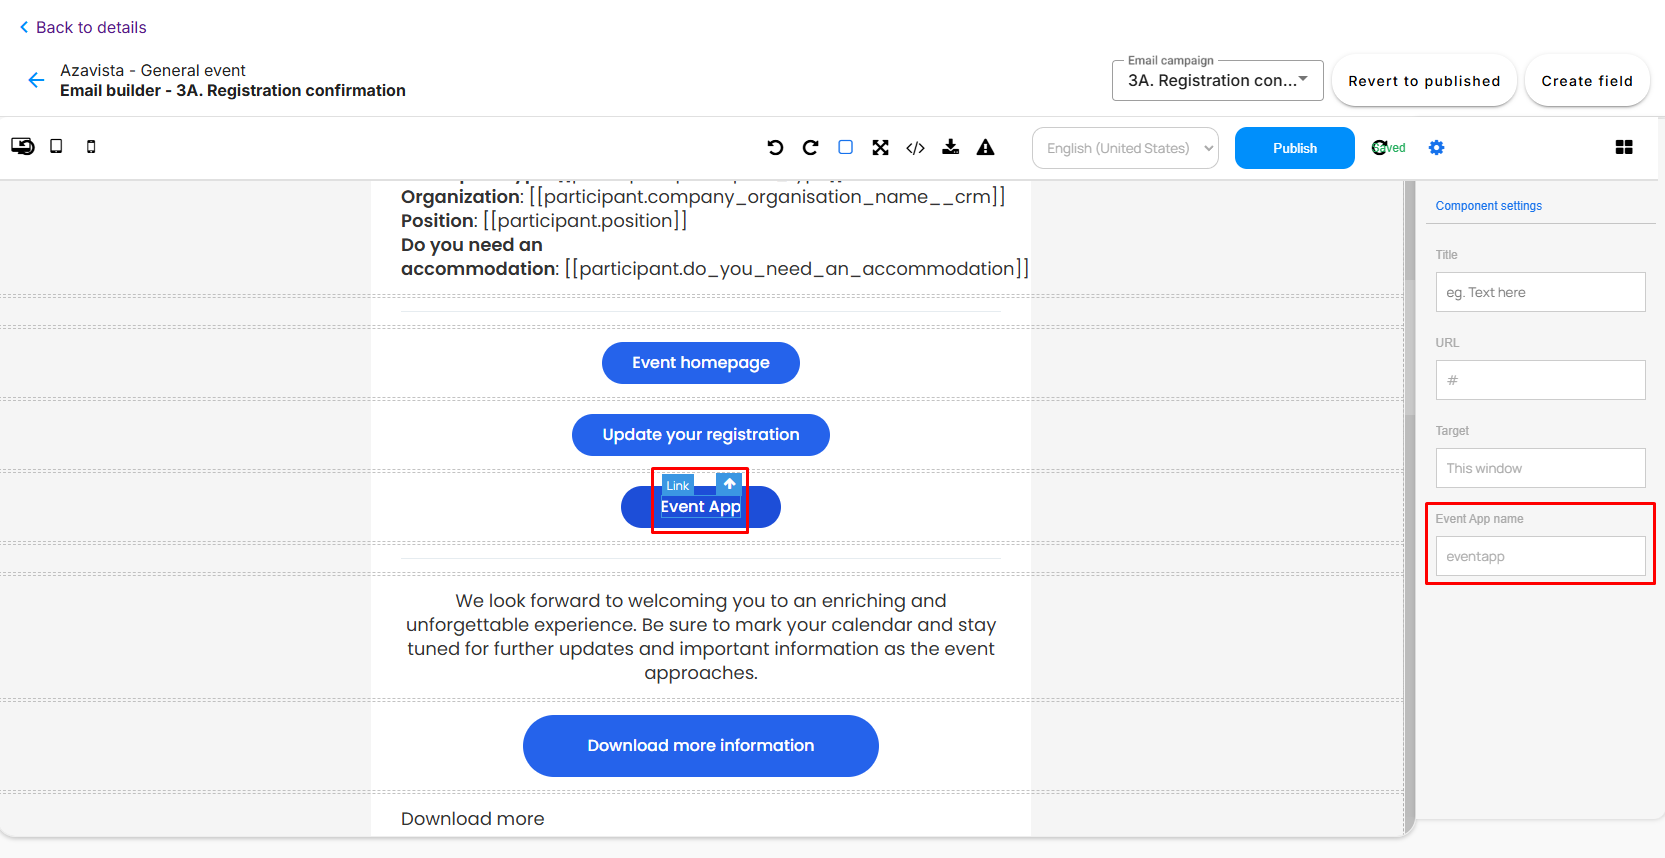The width and height of the screenshot is (1665, 858).
Task: Open the blocks grid panel
Action: pyautogui.click(x=1623, y=148)
